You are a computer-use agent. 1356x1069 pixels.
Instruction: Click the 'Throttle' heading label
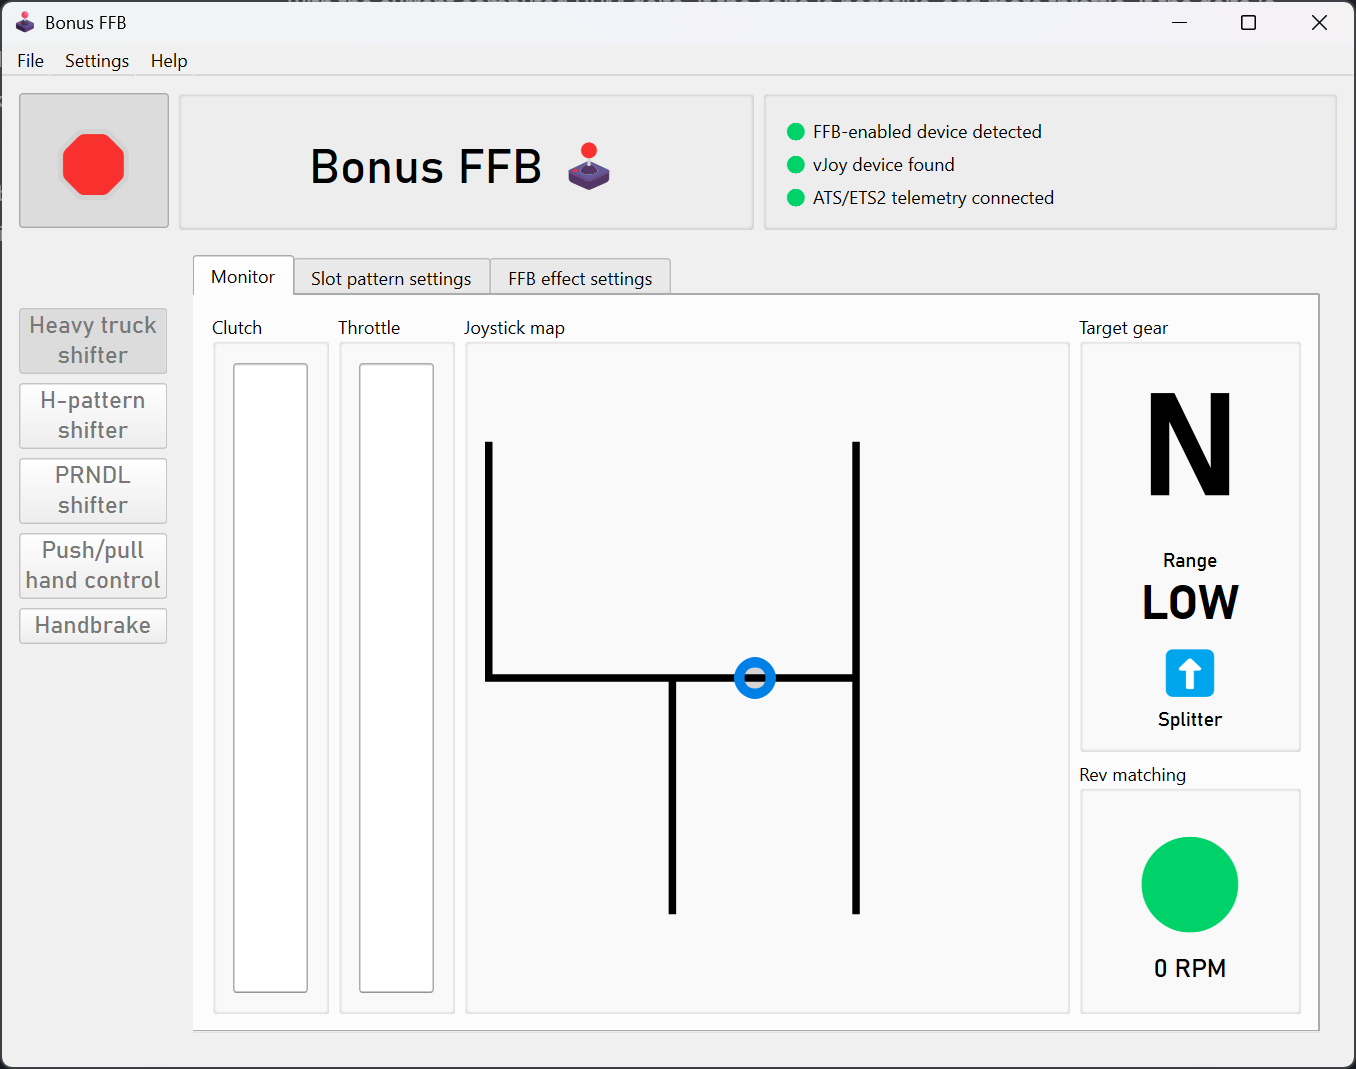pyautogui.click(x=369, y=328)
